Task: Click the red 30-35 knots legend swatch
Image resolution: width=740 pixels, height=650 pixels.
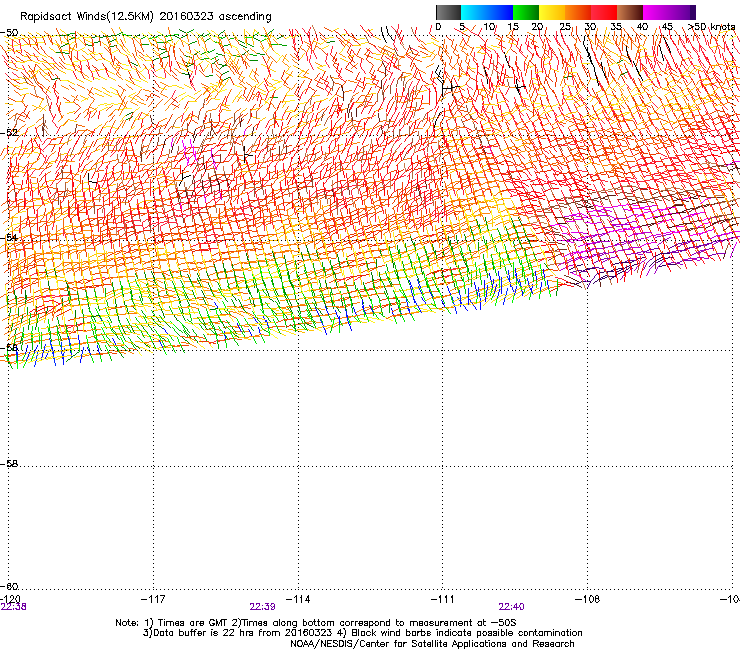Action: click(x=604, y=12)
